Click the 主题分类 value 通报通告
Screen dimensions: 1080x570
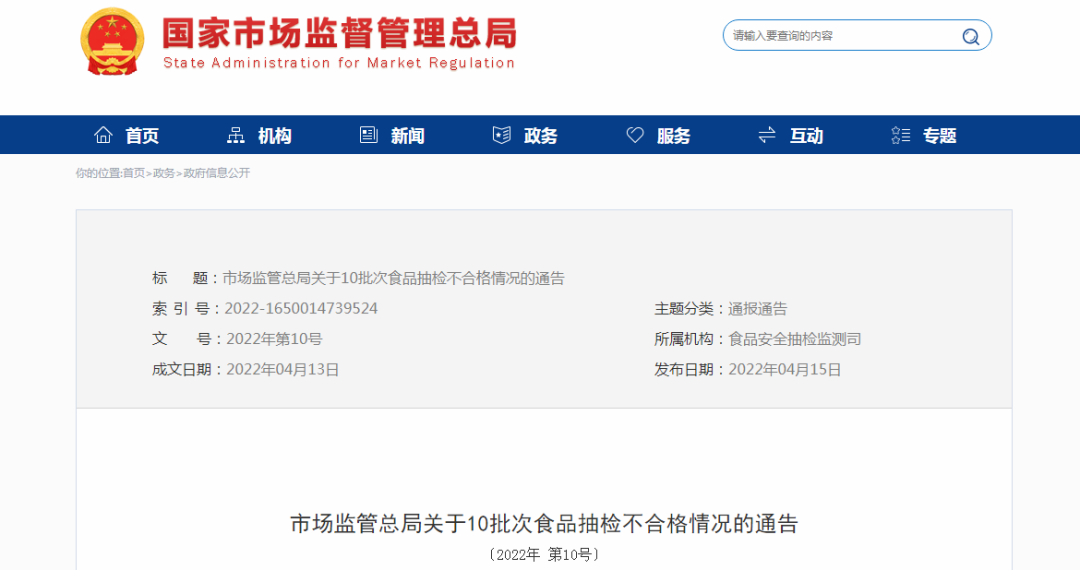[x=757, y=308]
